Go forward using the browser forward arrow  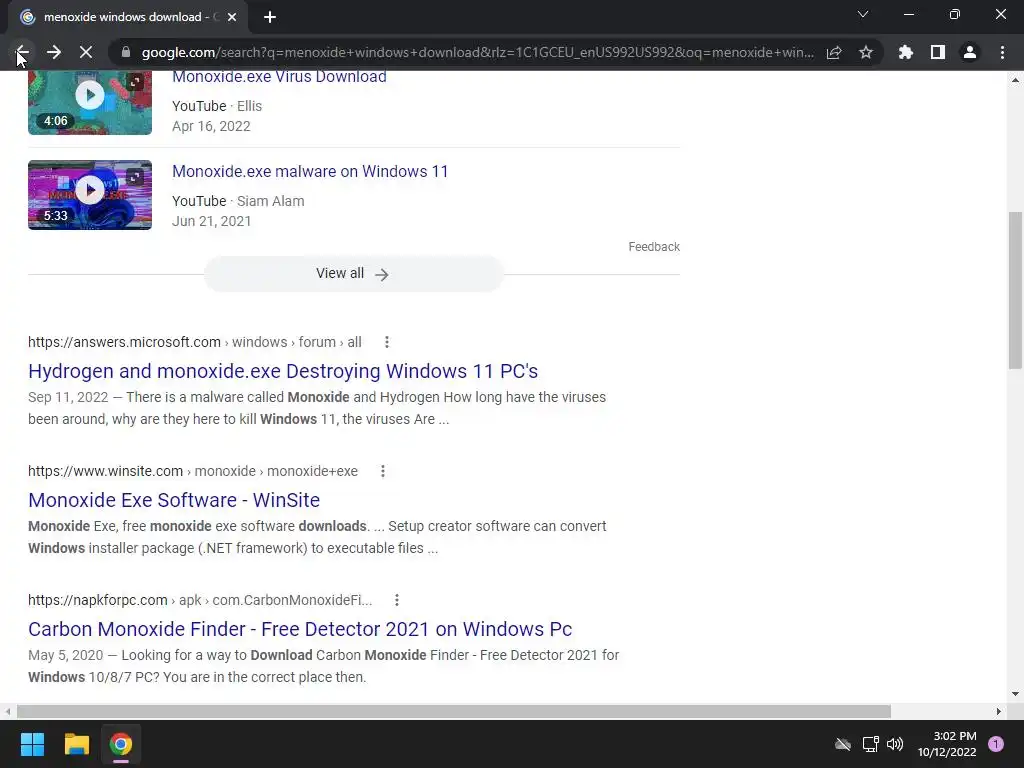coord(54,52)
